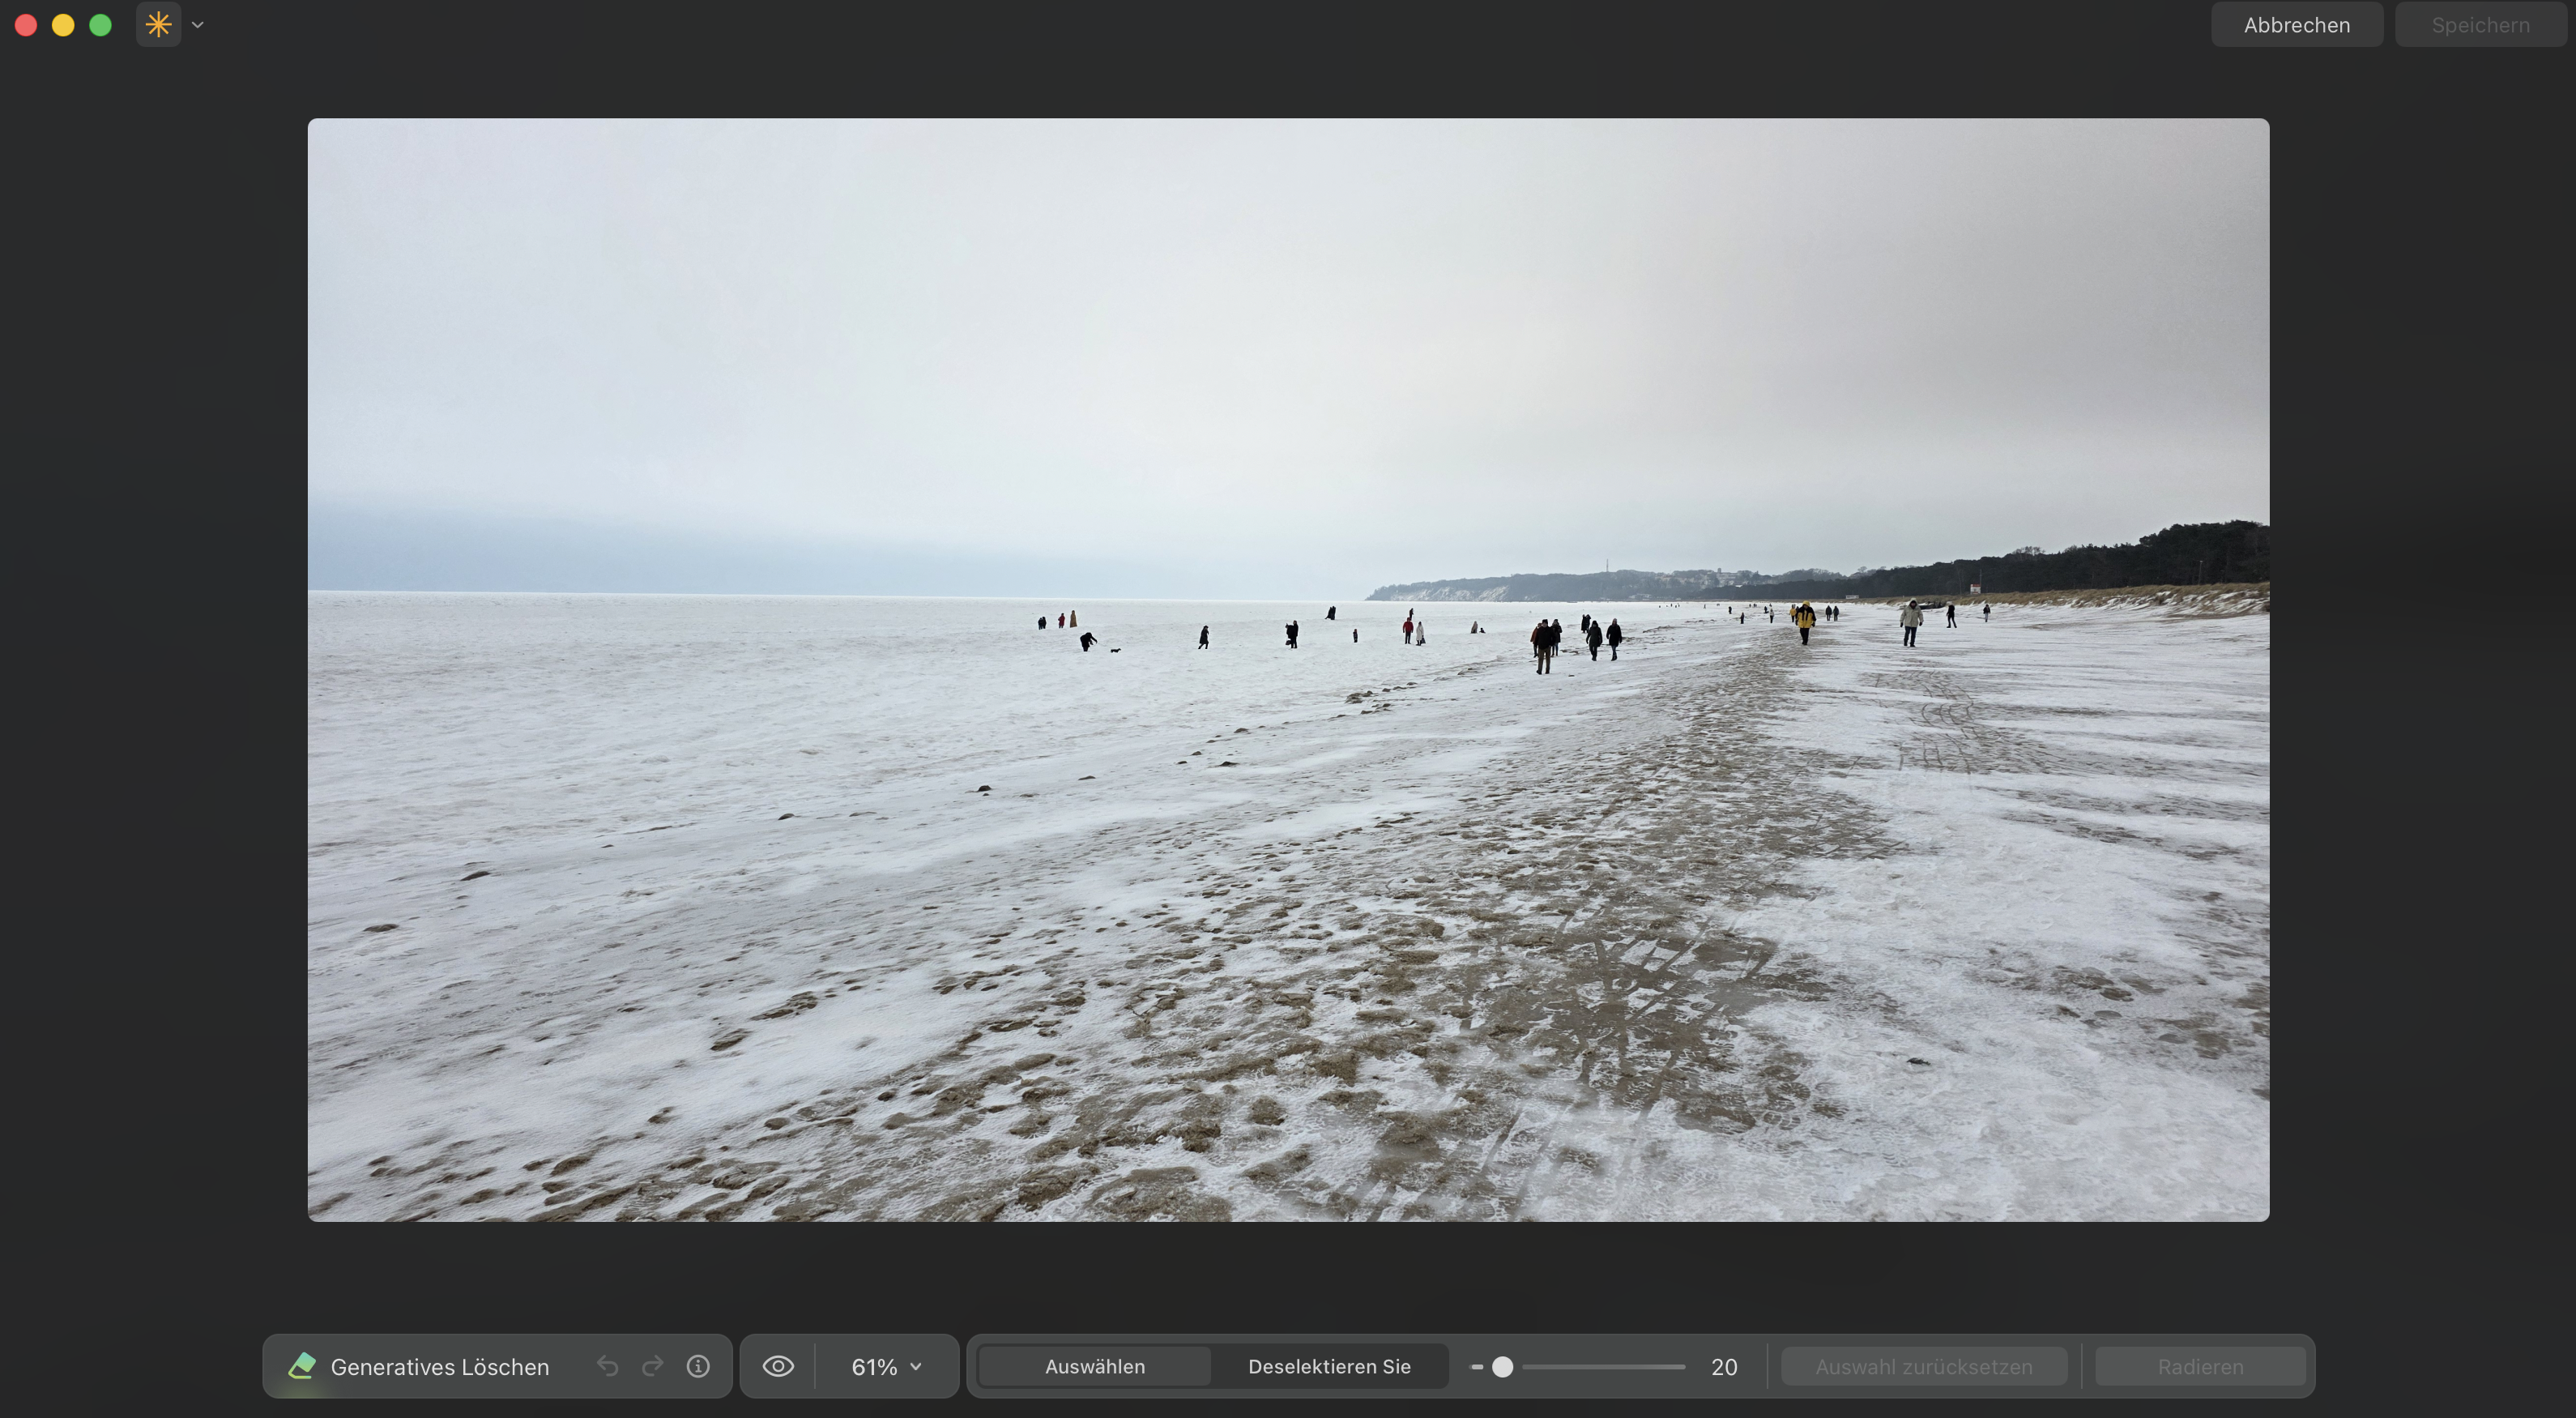Click the Speichern button
2576x1418 pixels.
coord(2480,24)
